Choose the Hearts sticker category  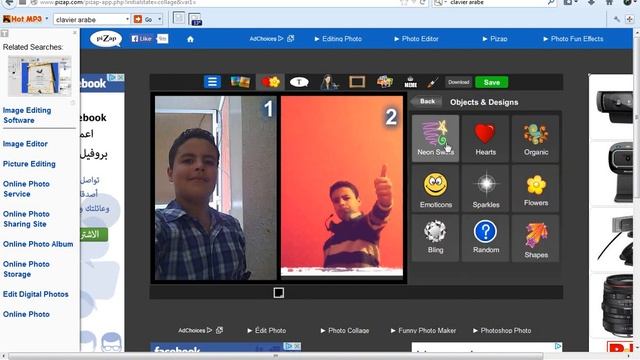(x=485, y=138)
